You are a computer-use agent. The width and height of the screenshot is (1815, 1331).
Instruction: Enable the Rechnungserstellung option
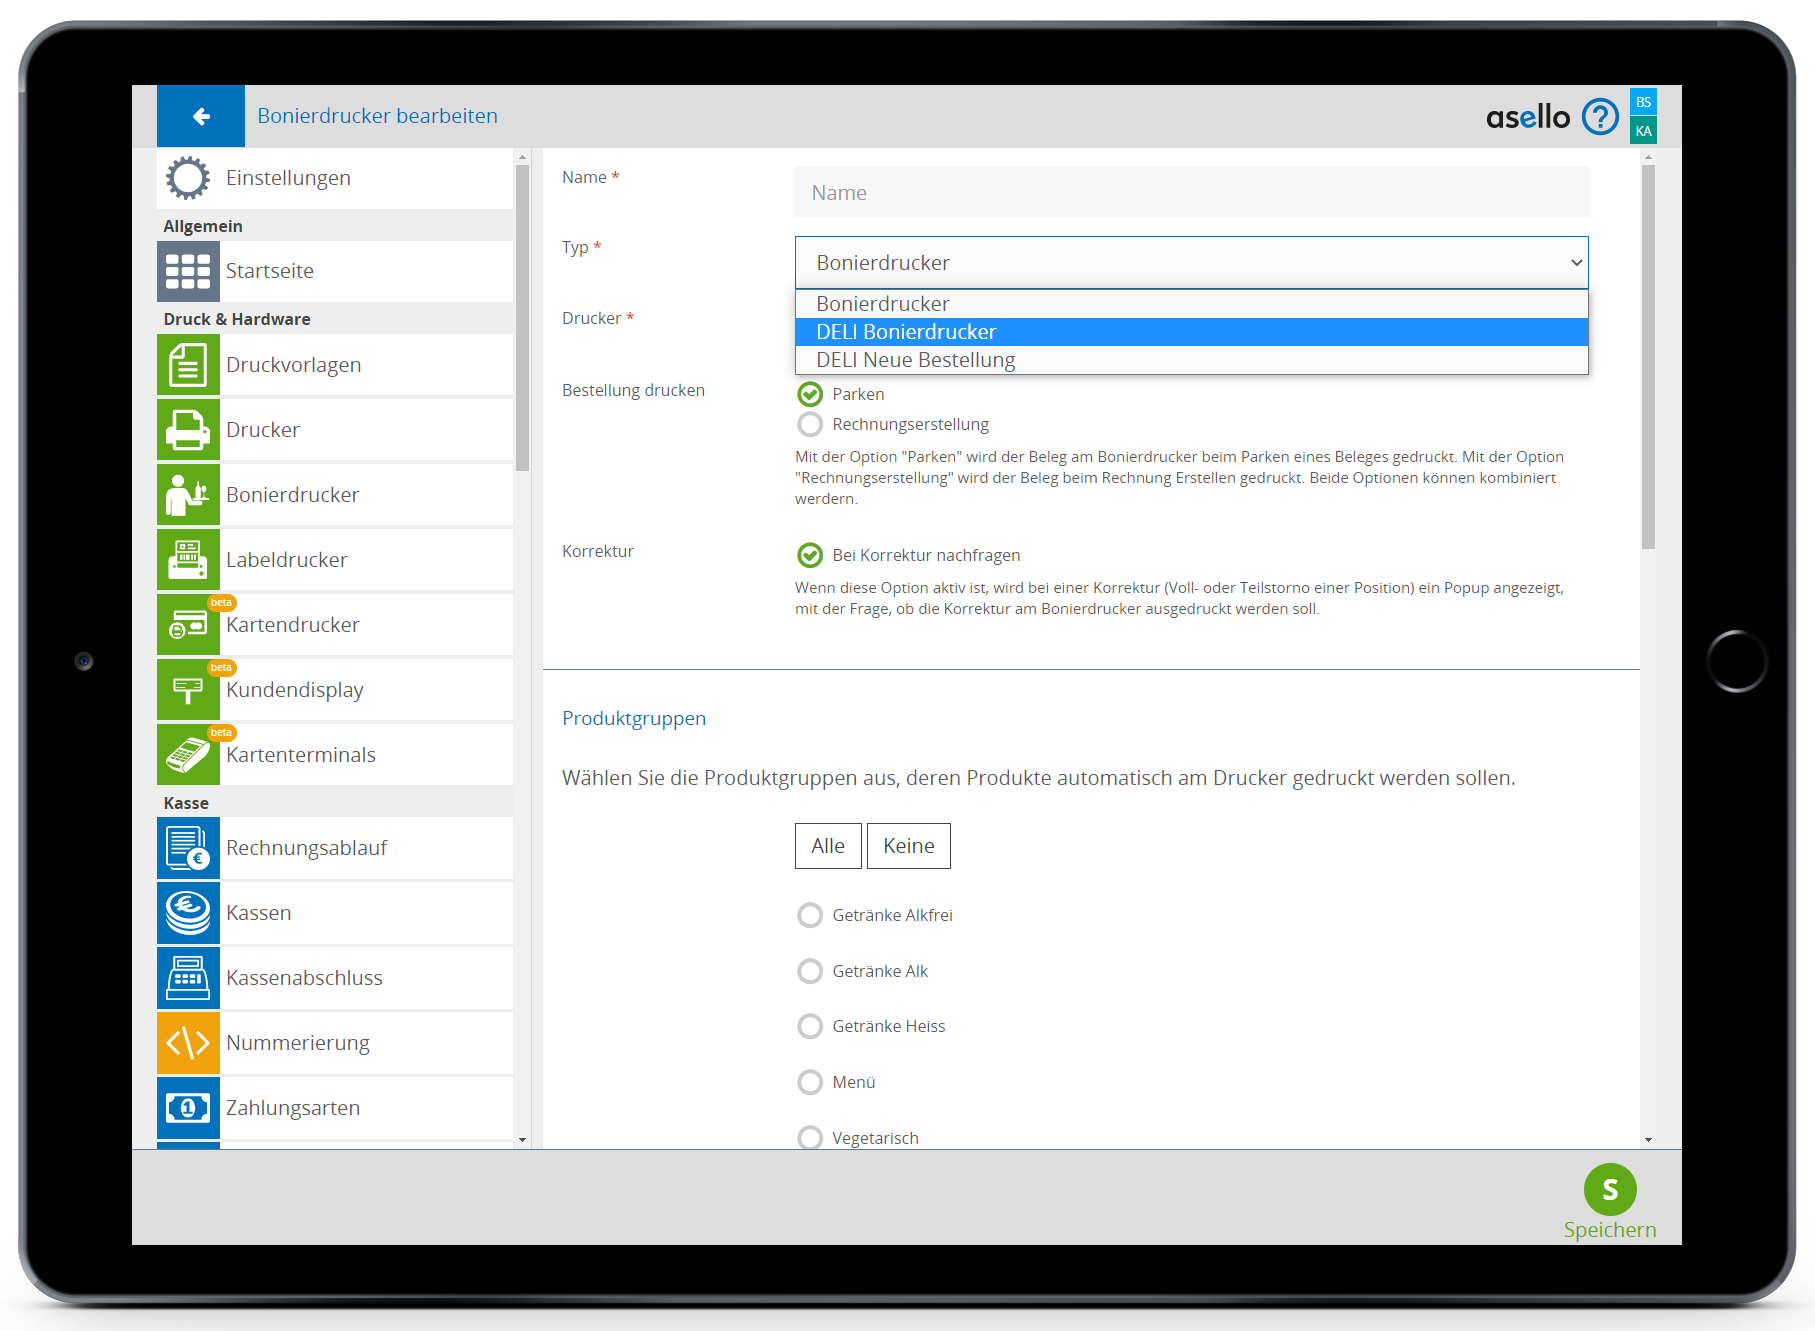(x=810, y=424)
